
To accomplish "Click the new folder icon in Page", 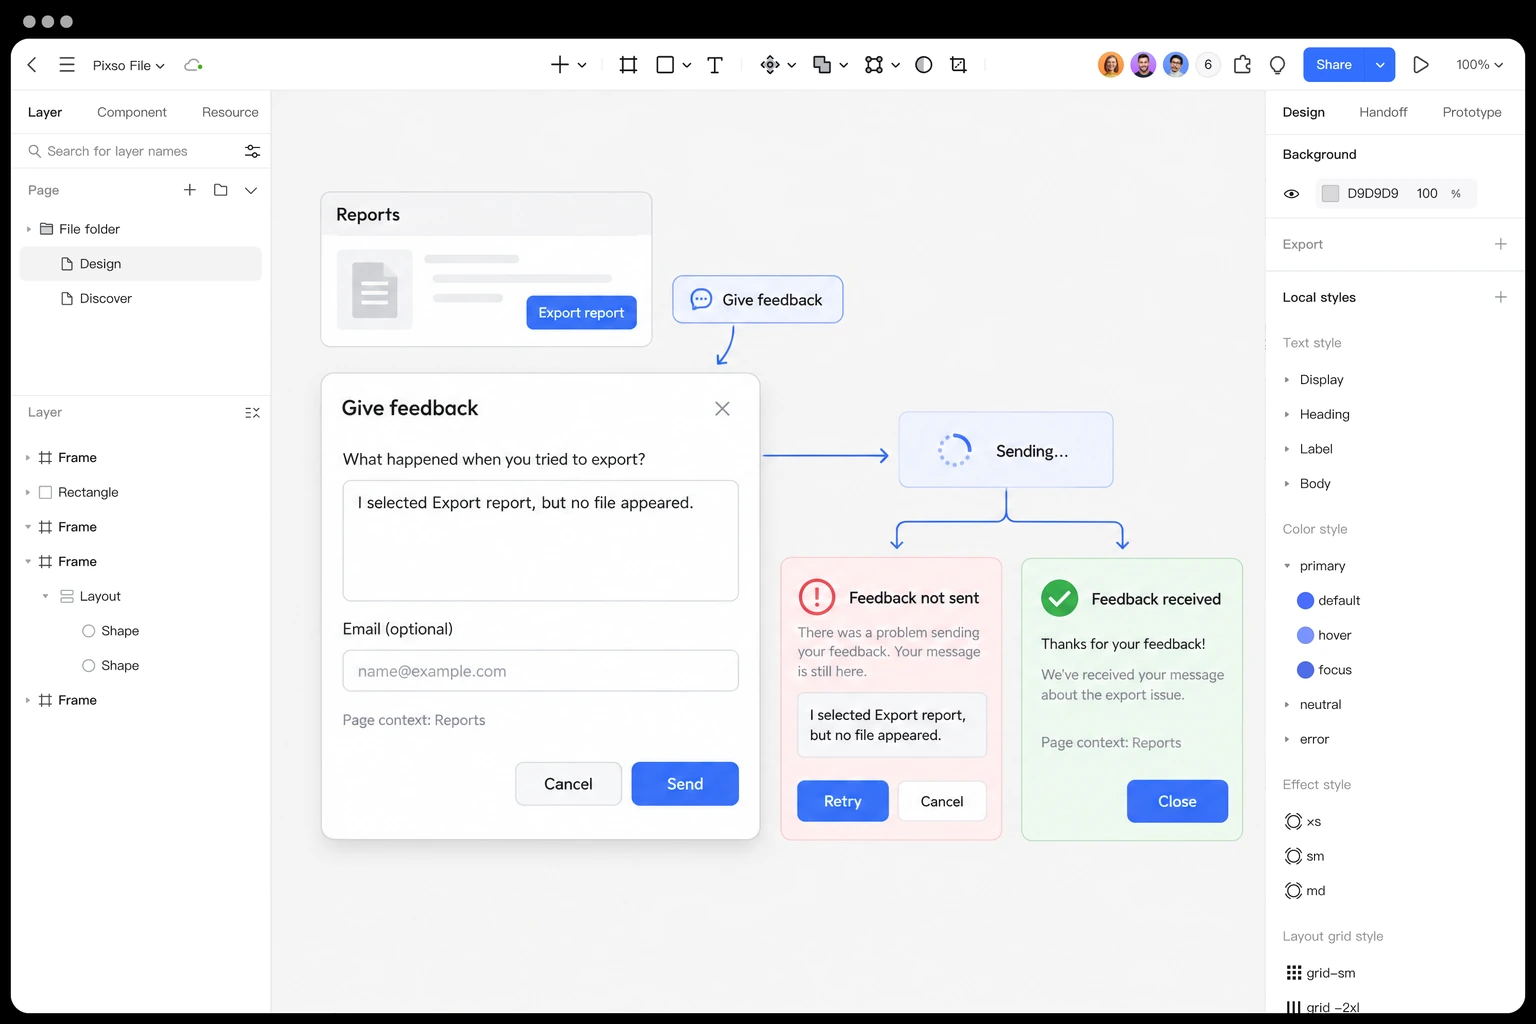I will (221, 190).
